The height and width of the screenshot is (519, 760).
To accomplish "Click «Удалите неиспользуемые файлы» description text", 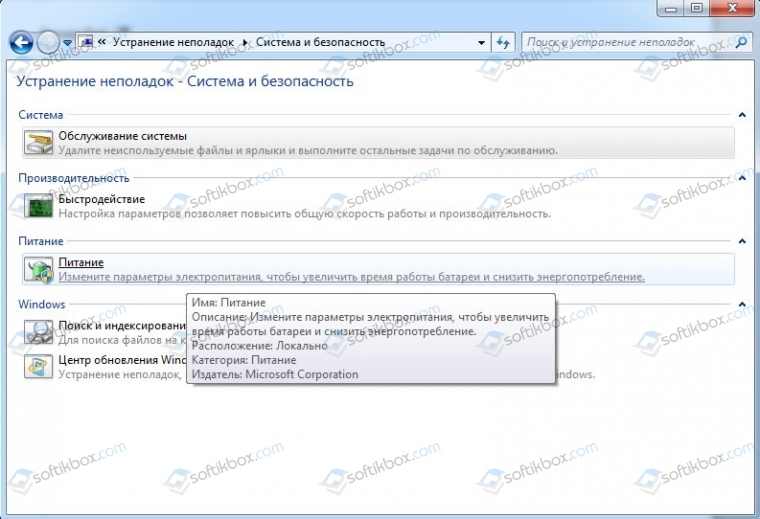I will (x=308, y=151).
